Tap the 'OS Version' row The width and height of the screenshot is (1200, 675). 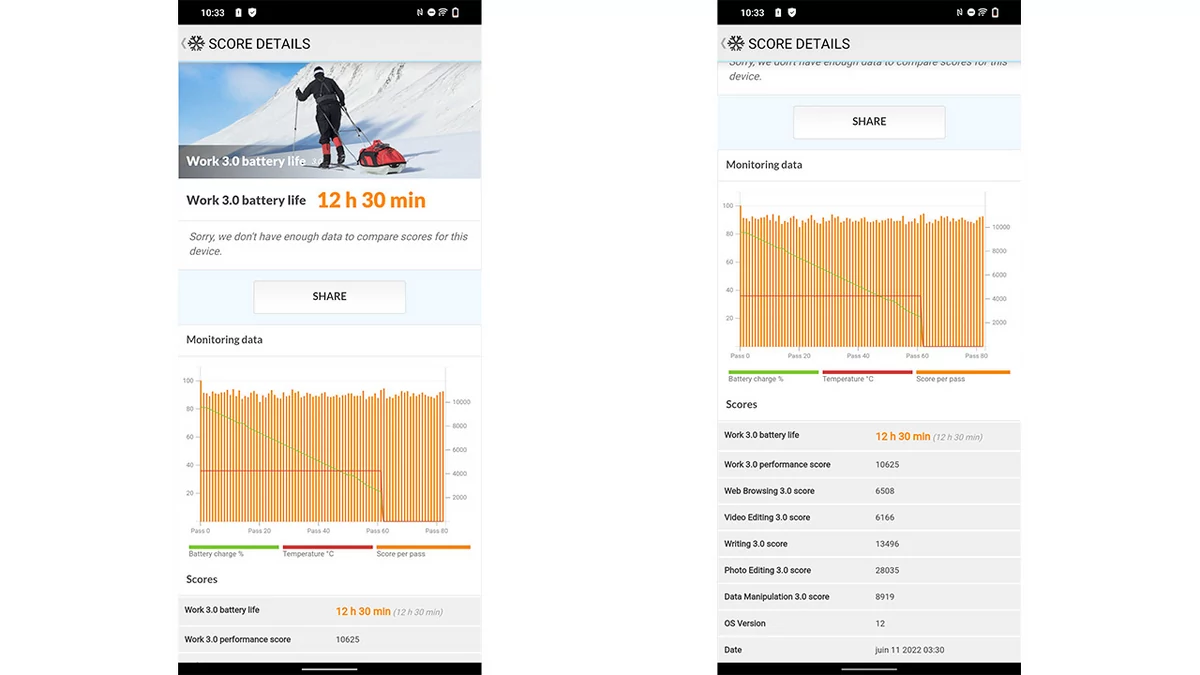point(869,624)
